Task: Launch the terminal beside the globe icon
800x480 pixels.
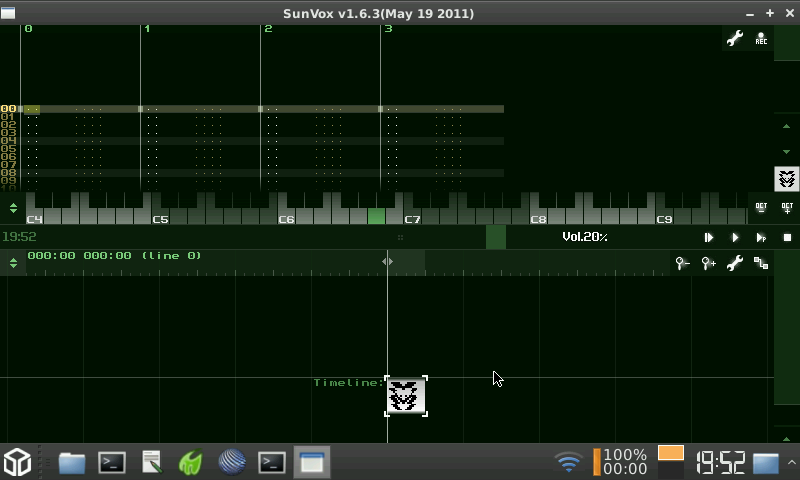Action: click(x=271, y=463)
